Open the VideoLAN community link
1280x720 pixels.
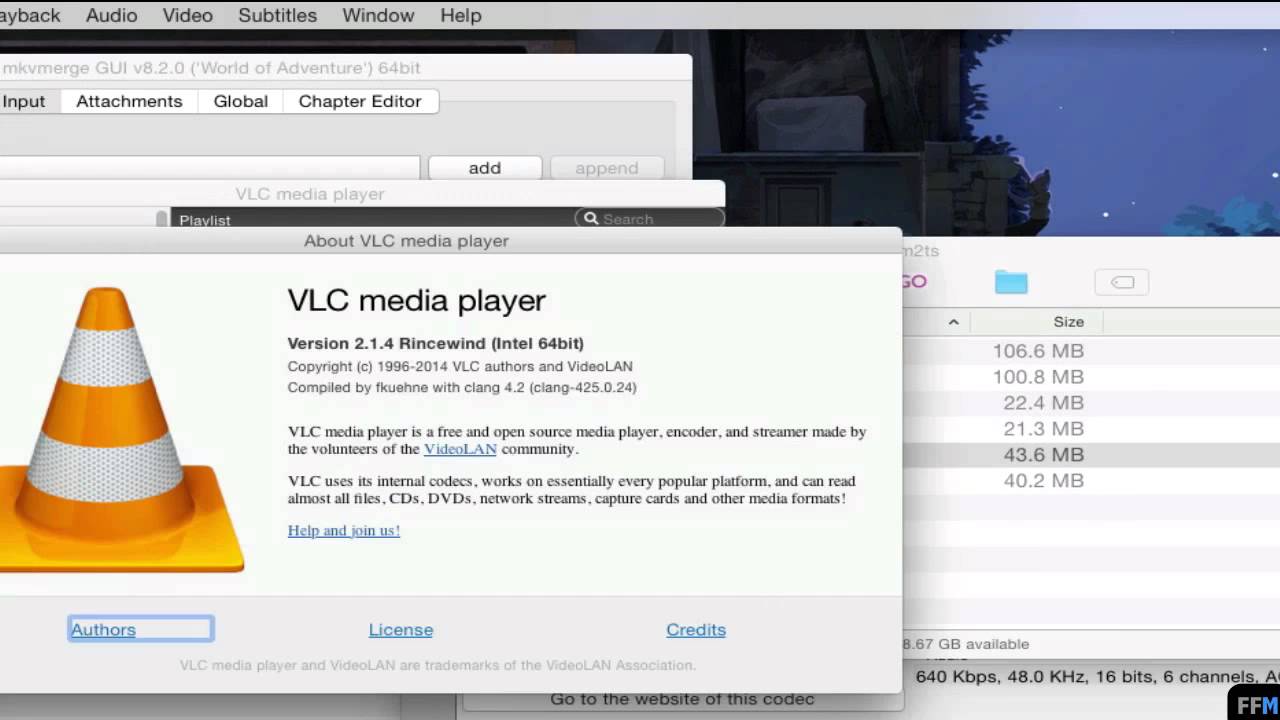click(x=460, y=449)
